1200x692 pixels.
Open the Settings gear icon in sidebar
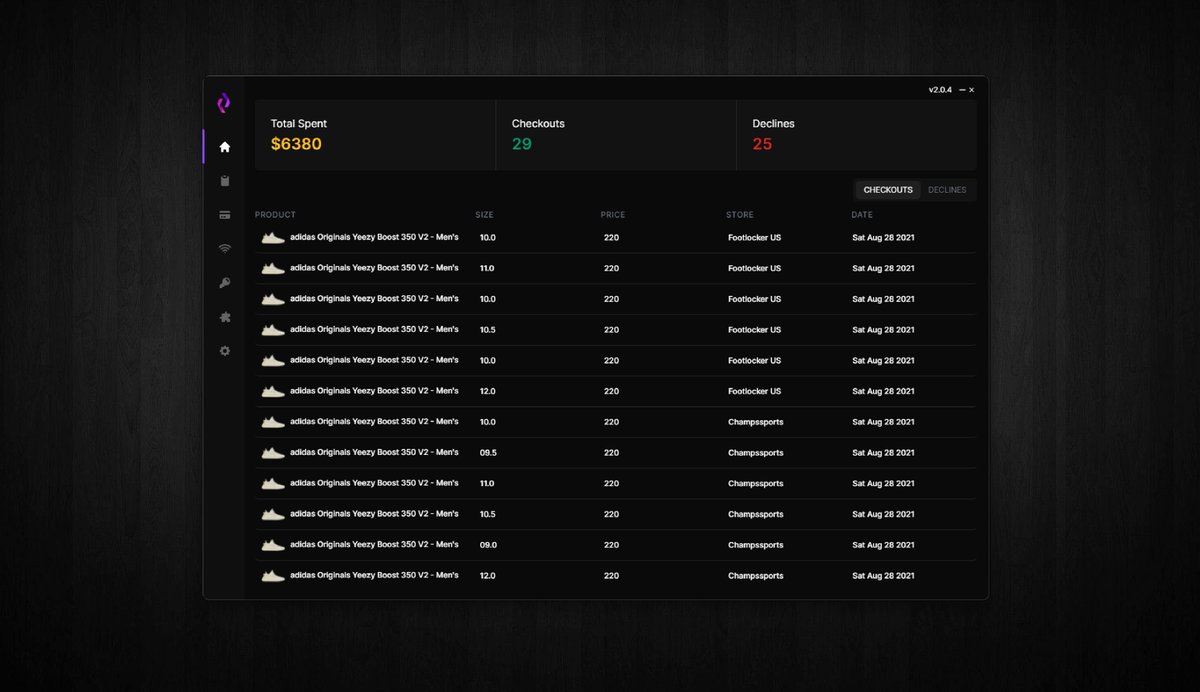[x=224, y=351]
